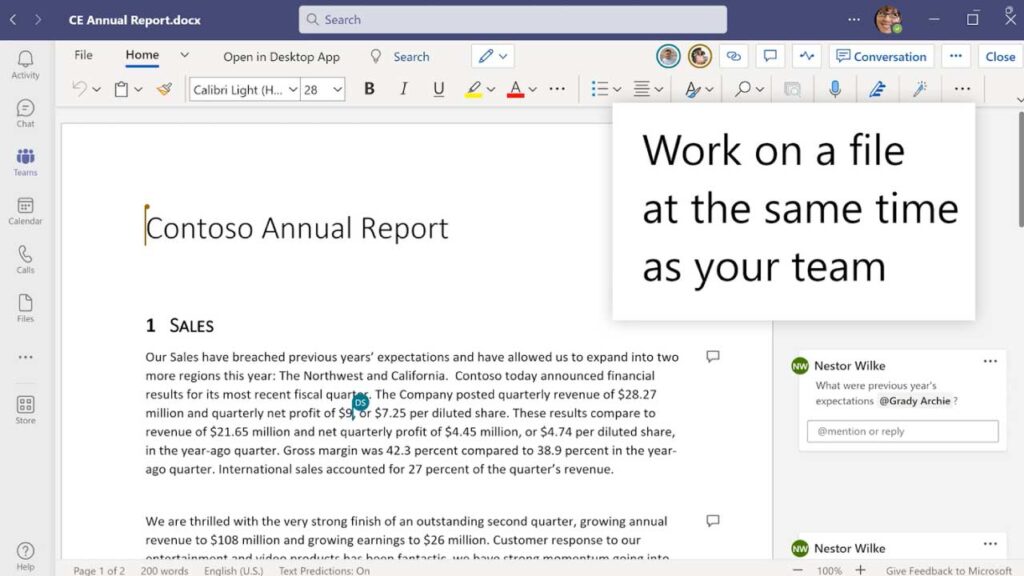Apply yellow text highlight color
This screenshot has height=576, width=1024.
(473, 89)
